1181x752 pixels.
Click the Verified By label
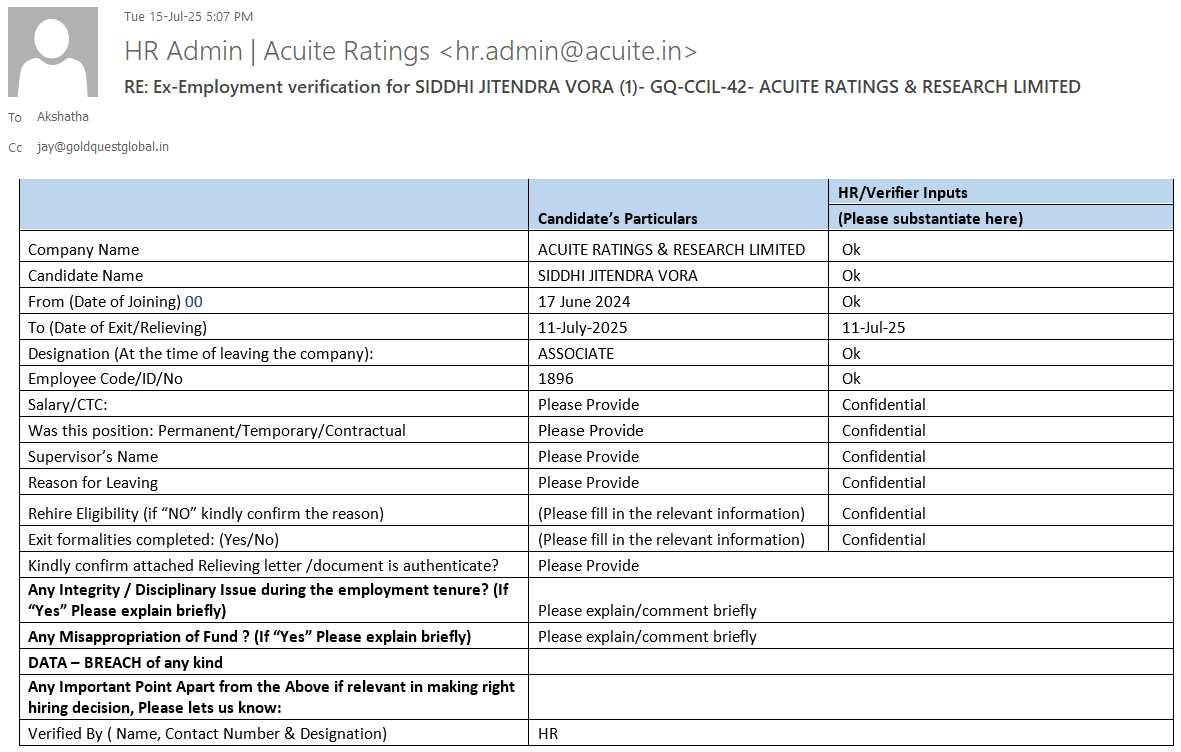pyautogui.click(x=207, y=734)
